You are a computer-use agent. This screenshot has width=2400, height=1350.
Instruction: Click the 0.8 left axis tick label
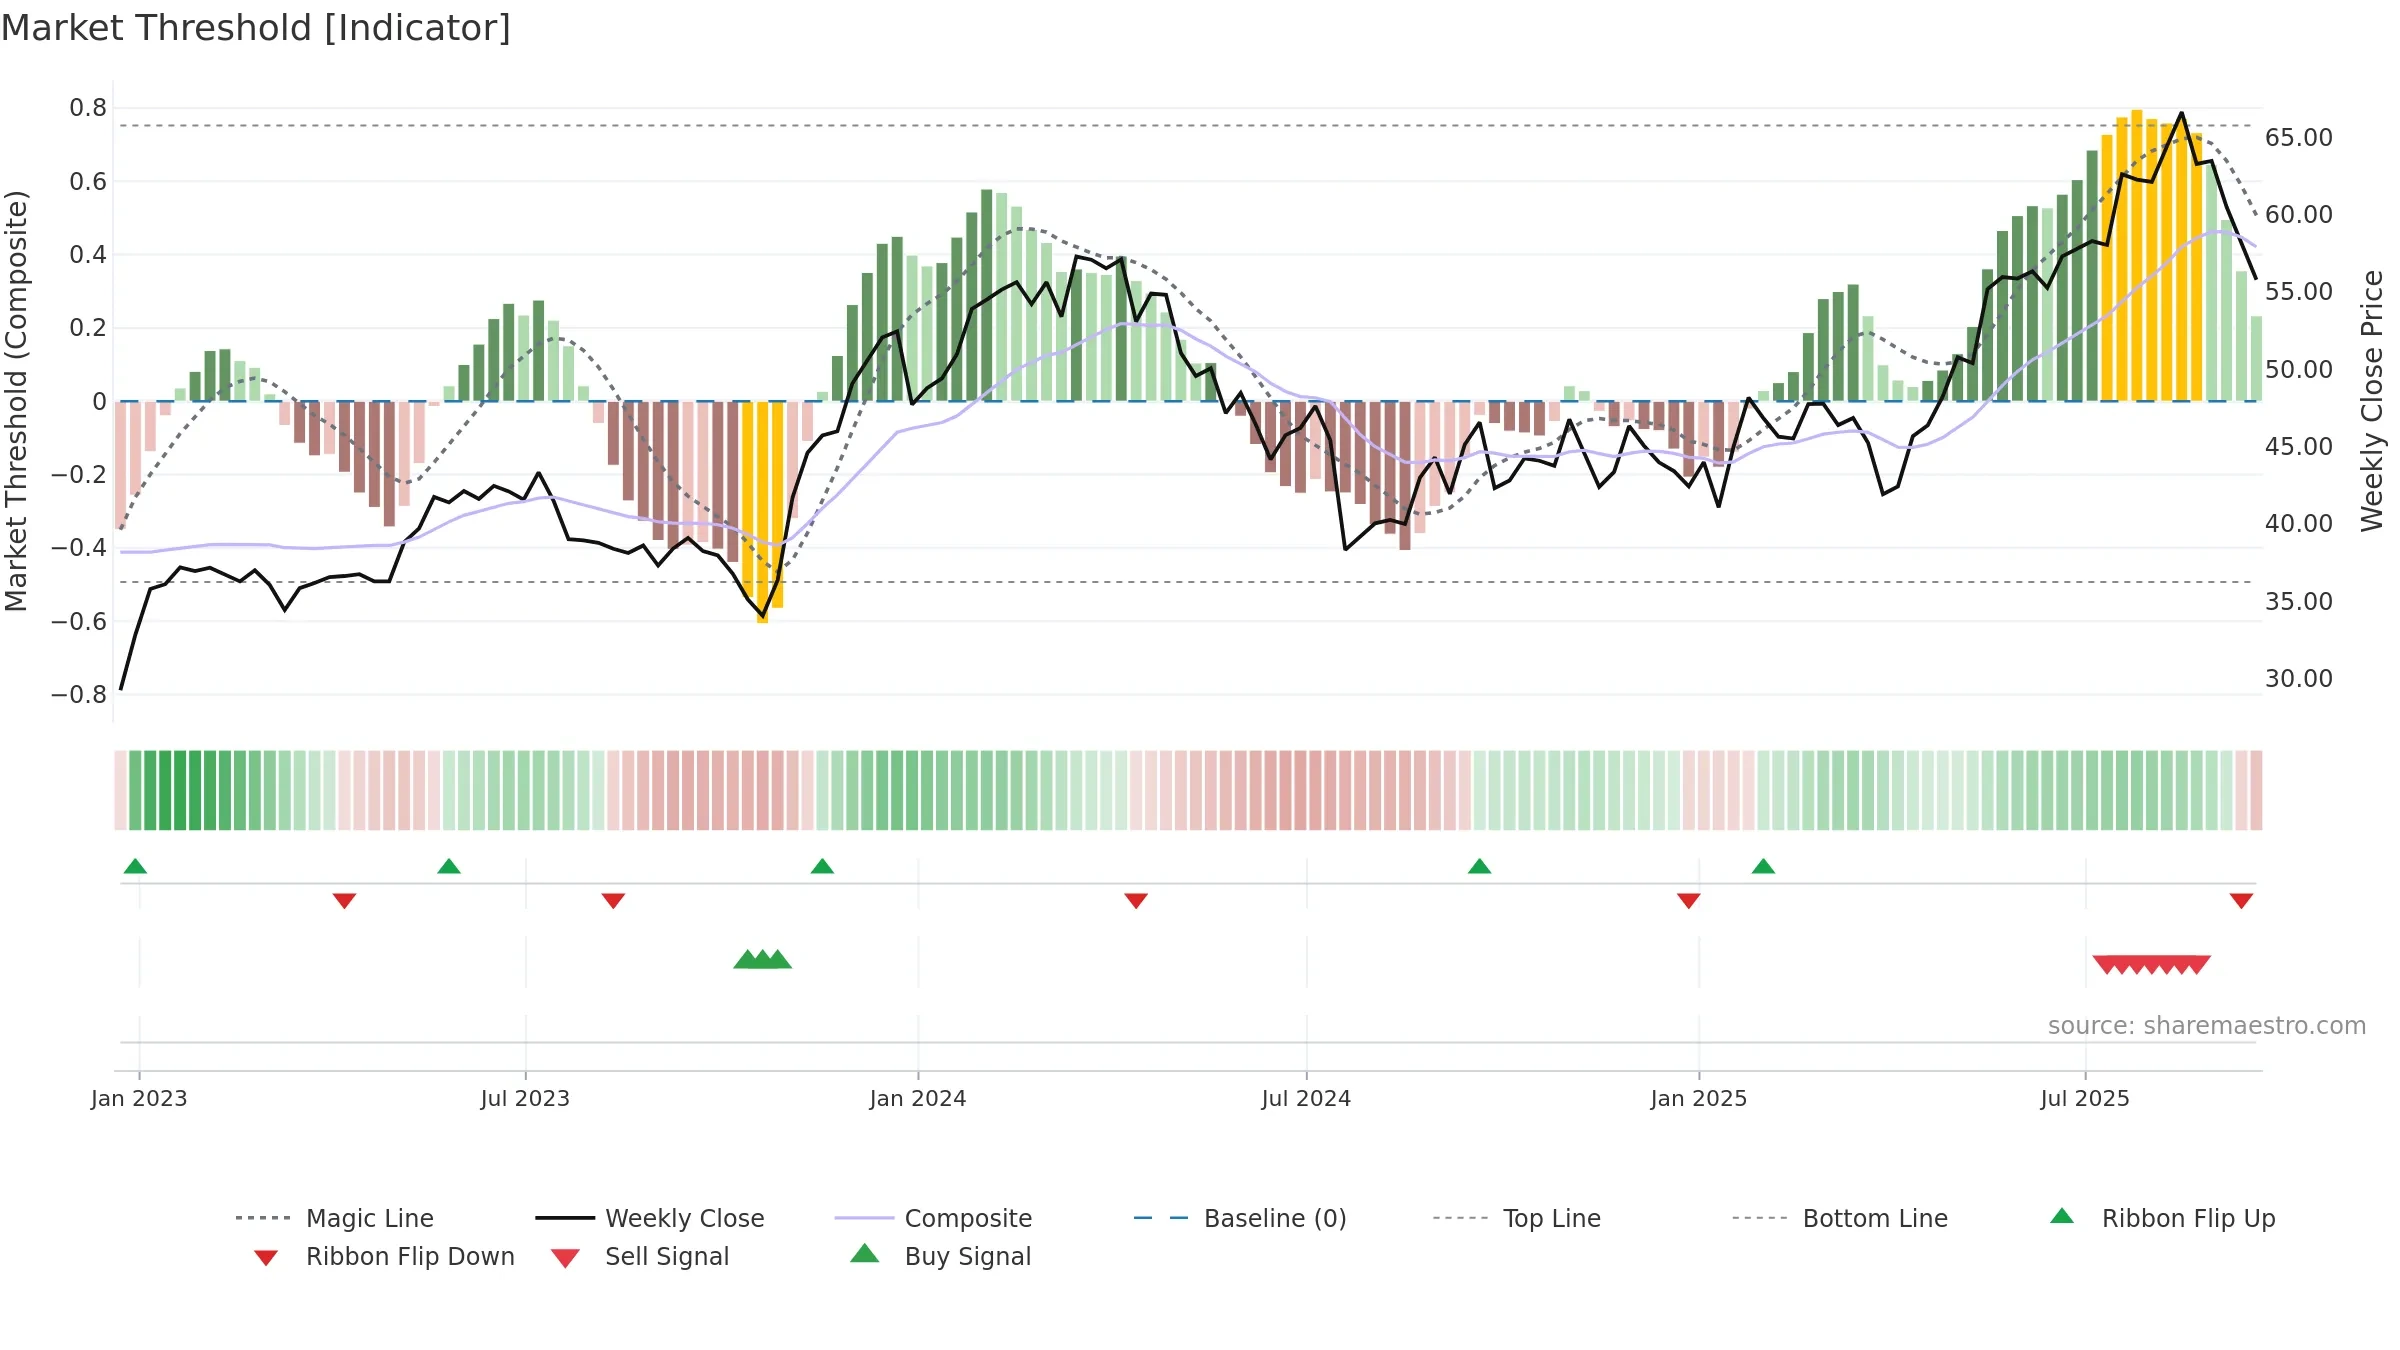tap(88, 108)
